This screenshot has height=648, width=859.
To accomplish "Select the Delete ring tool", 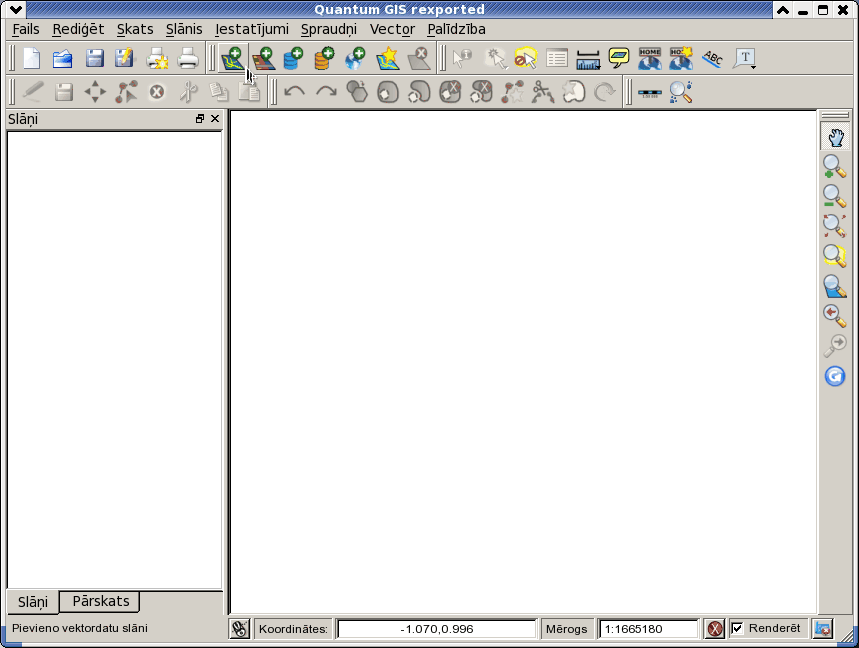I will [x=450, y=91].
